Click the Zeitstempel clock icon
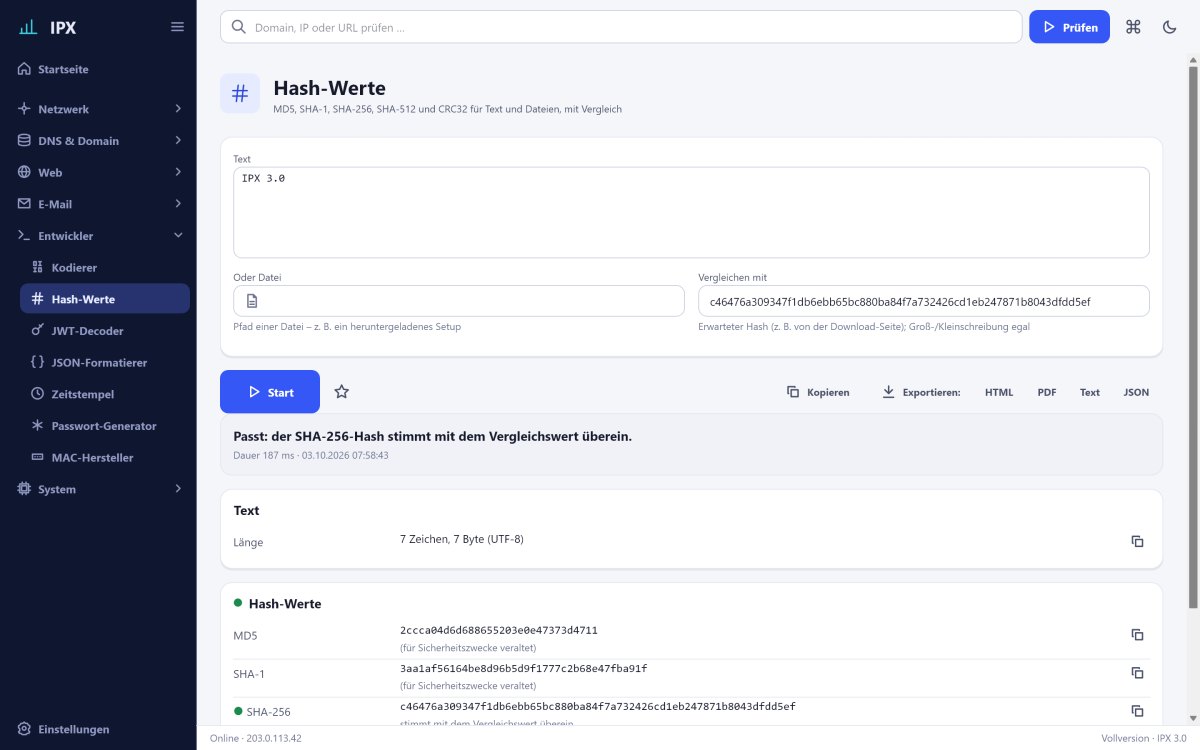1200x750 pixels. tap(38, 394)
